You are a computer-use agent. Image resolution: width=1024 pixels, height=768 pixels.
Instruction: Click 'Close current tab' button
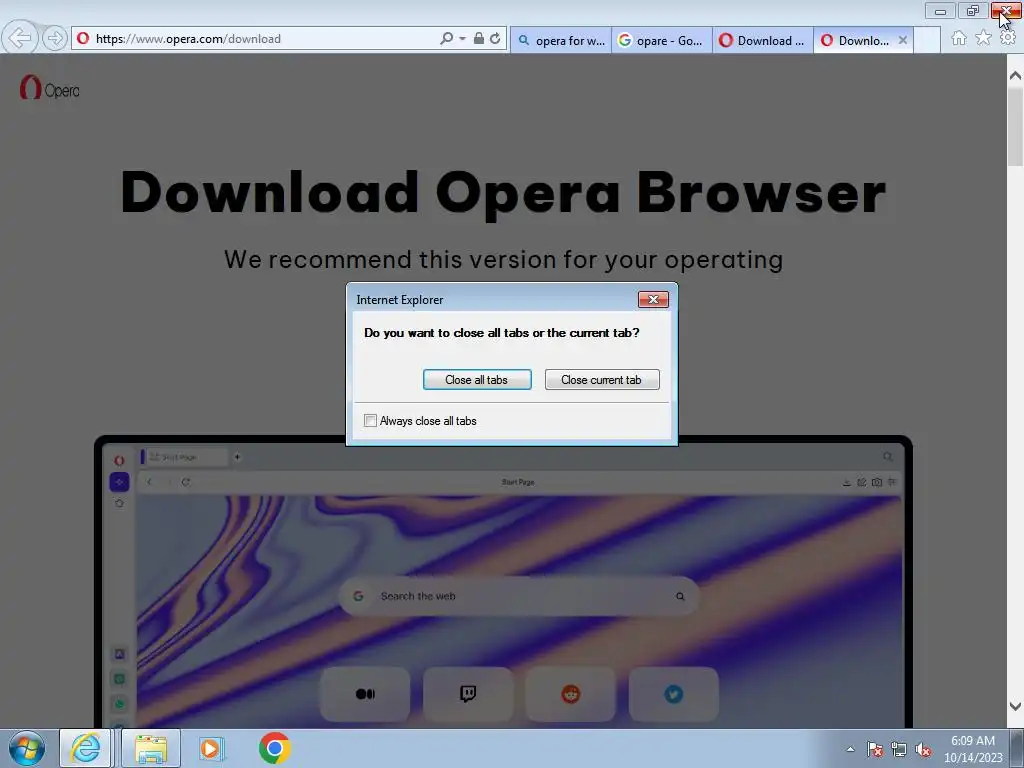tap(601, 379)
